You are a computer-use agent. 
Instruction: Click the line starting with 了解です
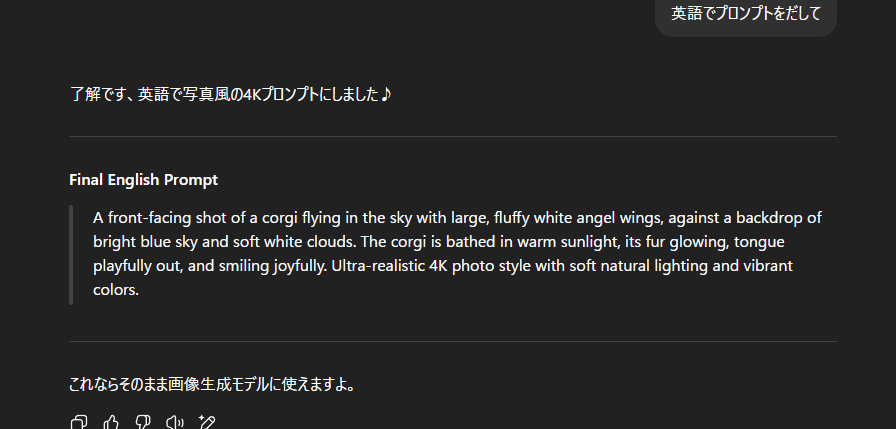point(230,94)
